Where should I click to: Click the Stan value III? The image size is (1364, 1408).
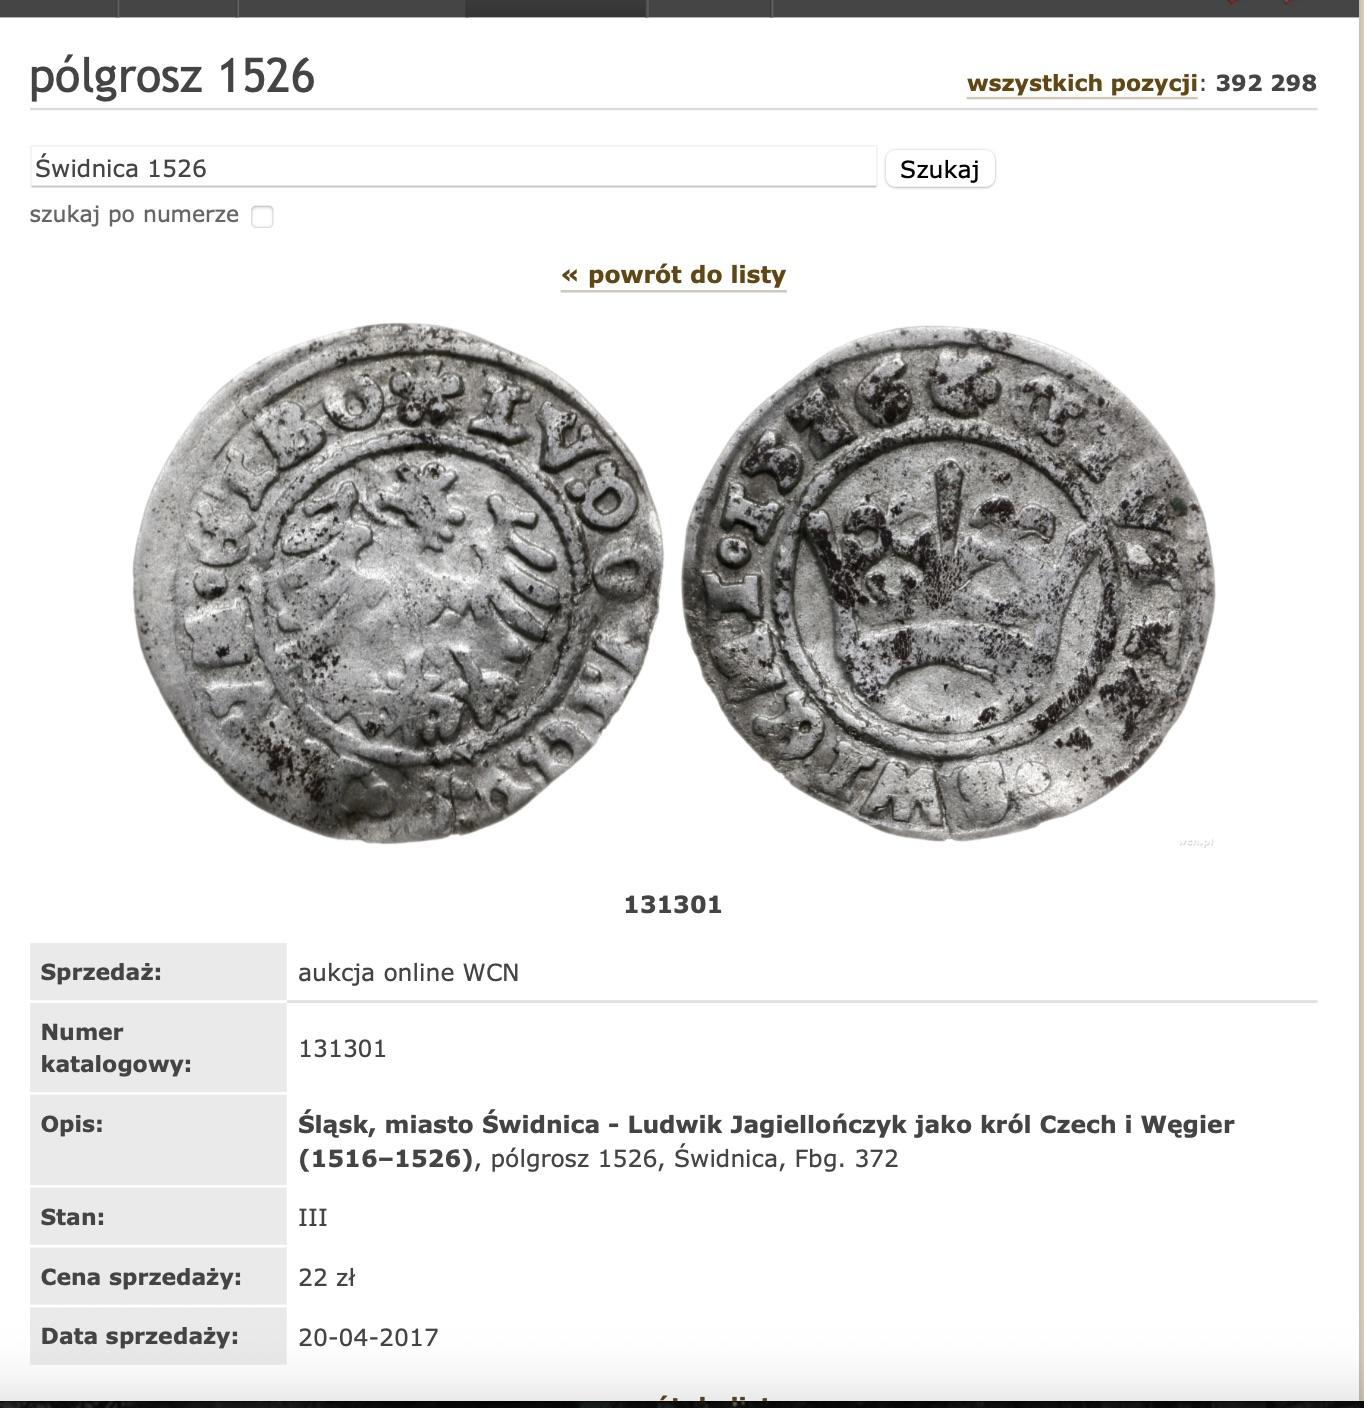313,1217
